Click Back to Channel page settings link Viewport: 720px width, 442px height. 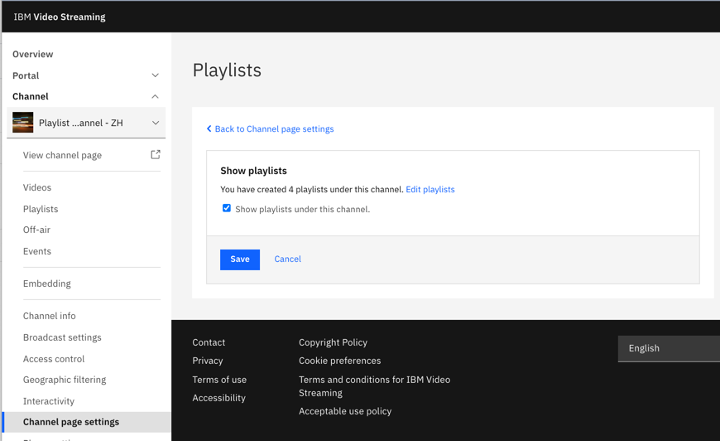(274, 129)
